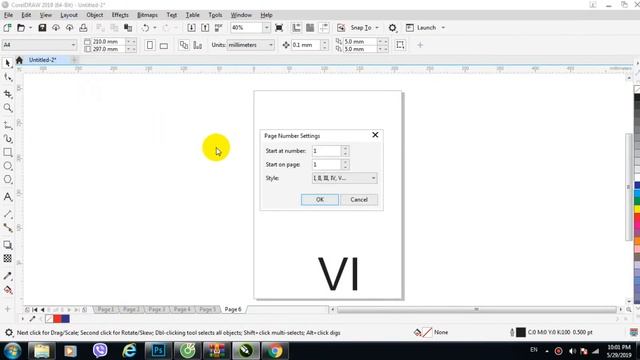Click the Start on page field
This screenshot has width=640, height=360.
(327, 164)
